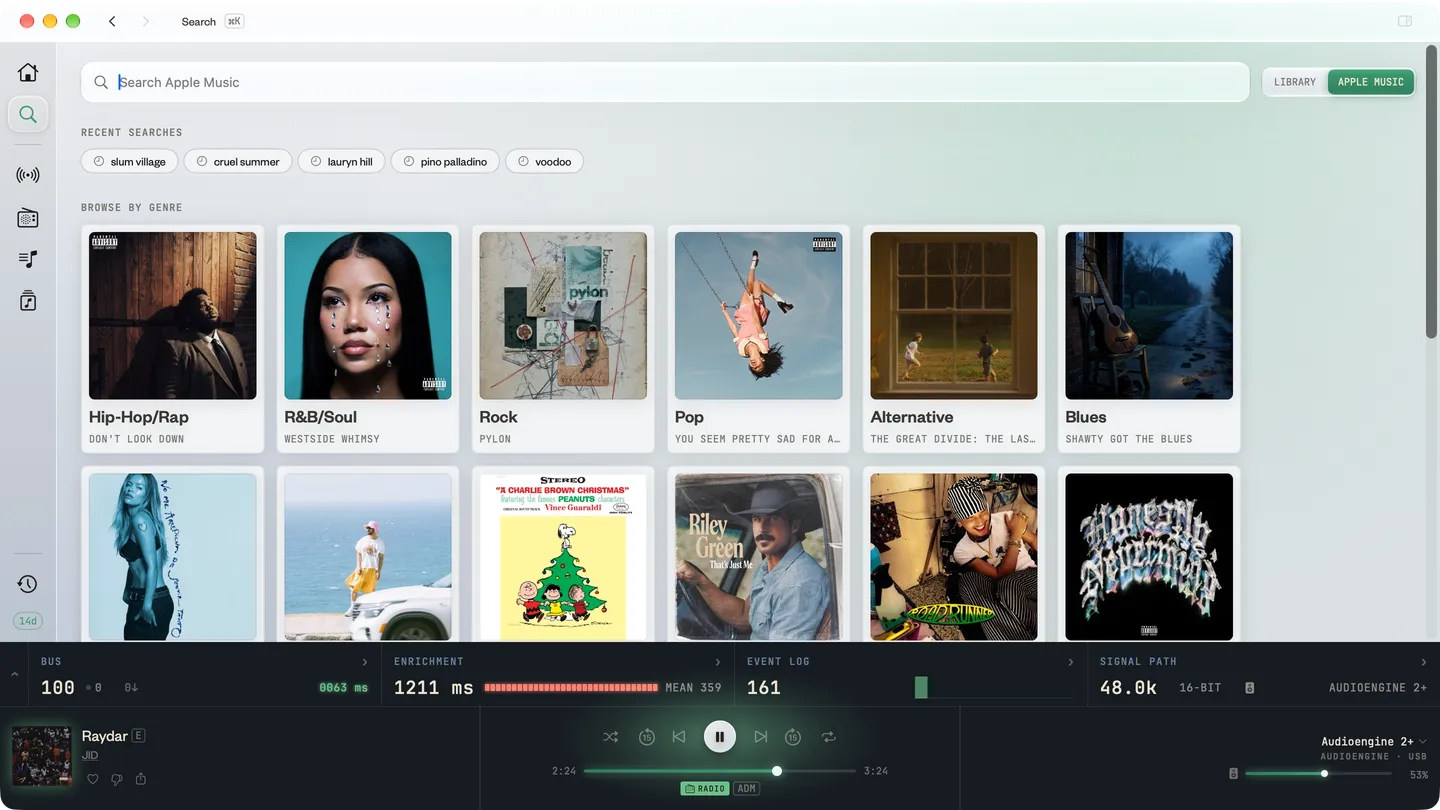Go to previous track

tap(679, 737)
